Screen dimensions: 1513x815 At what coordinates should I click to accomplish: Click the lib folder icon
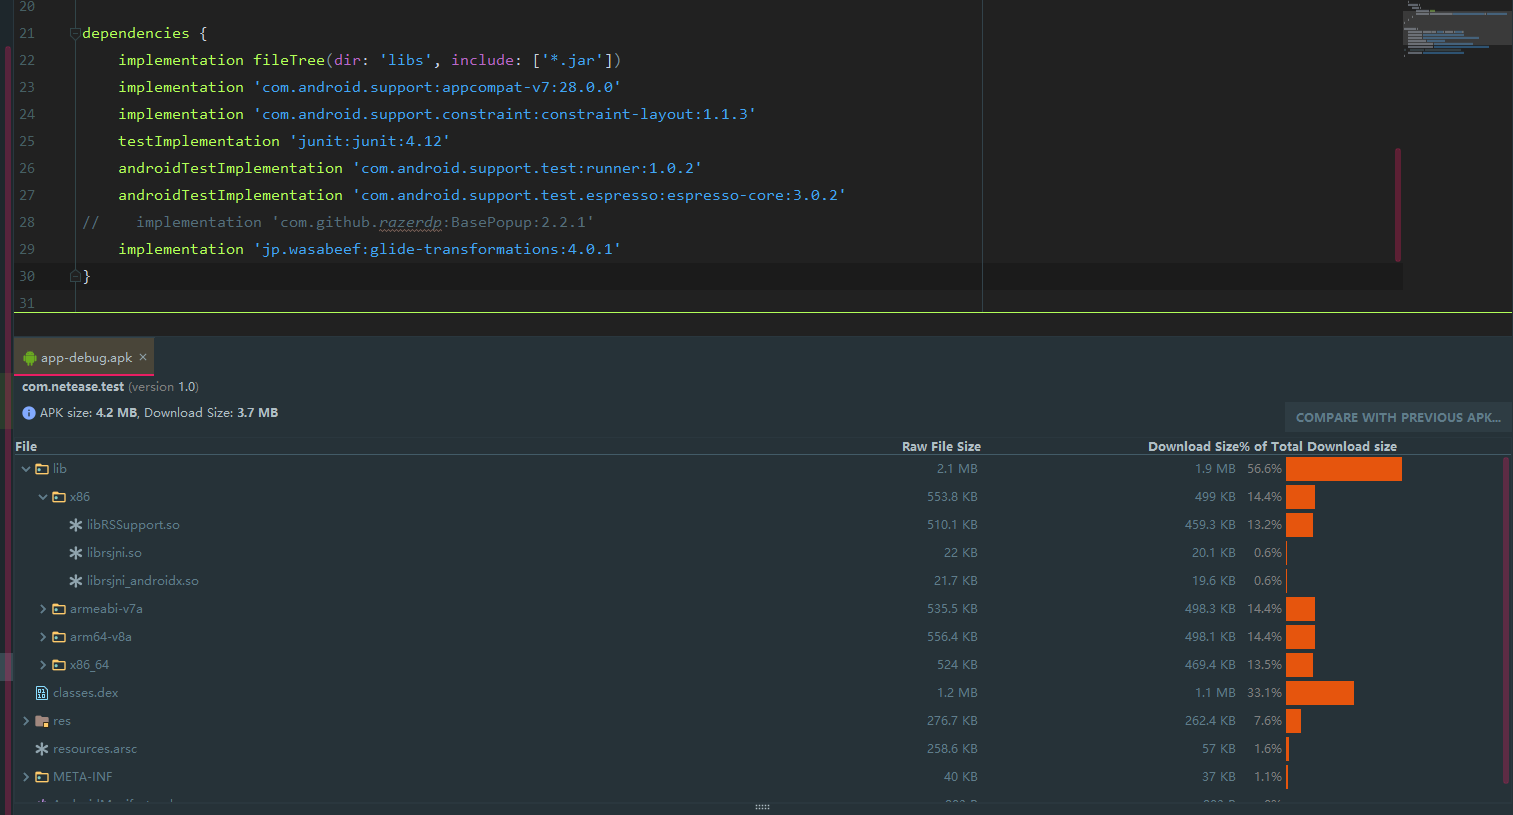tap(41, 468)
